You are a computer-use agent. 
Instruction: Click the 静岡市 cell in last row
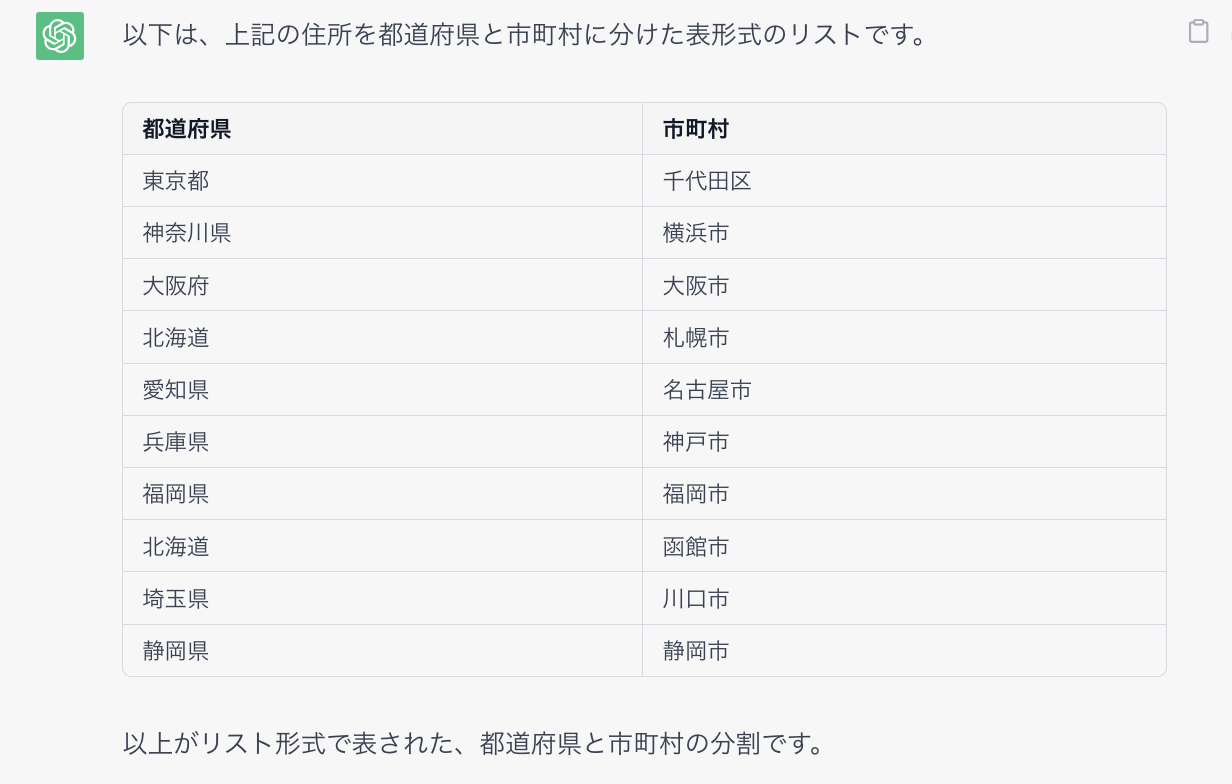(x=904, y=651)
